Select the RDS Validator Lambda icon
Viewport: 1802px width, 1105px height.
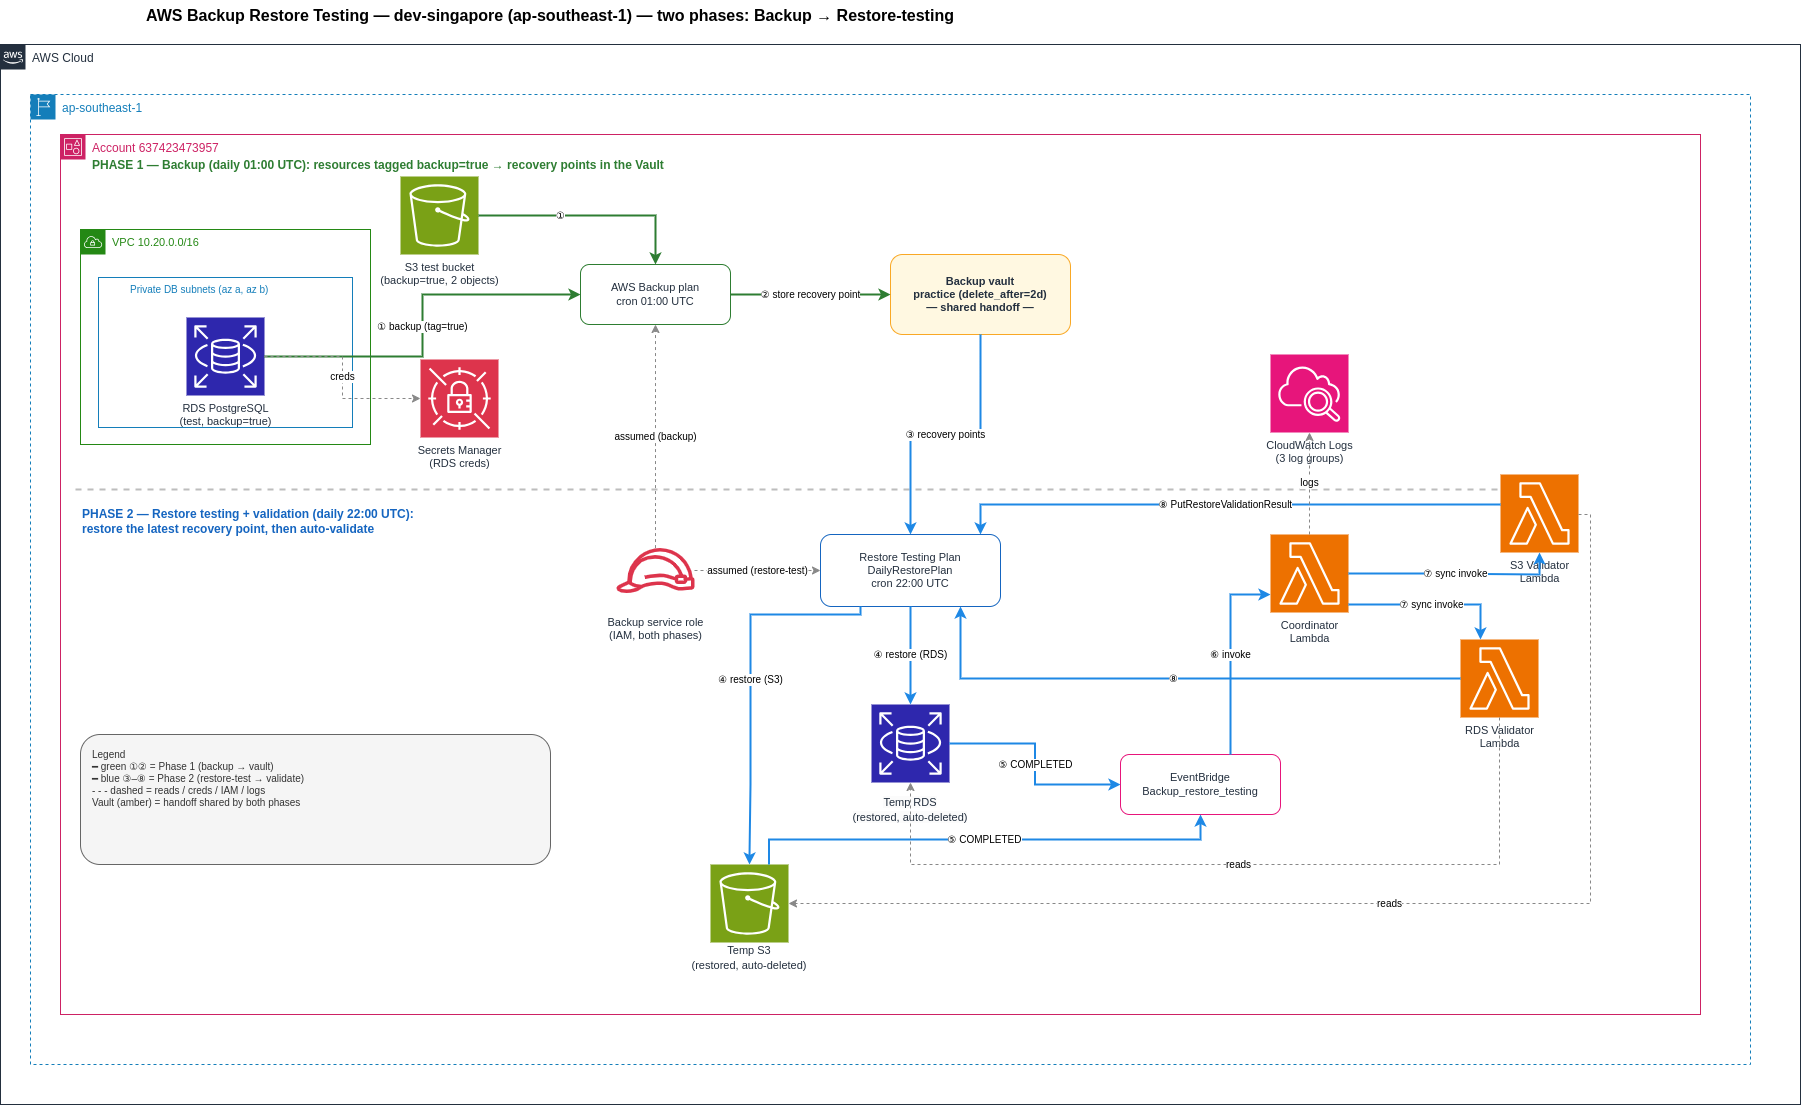1499,678
